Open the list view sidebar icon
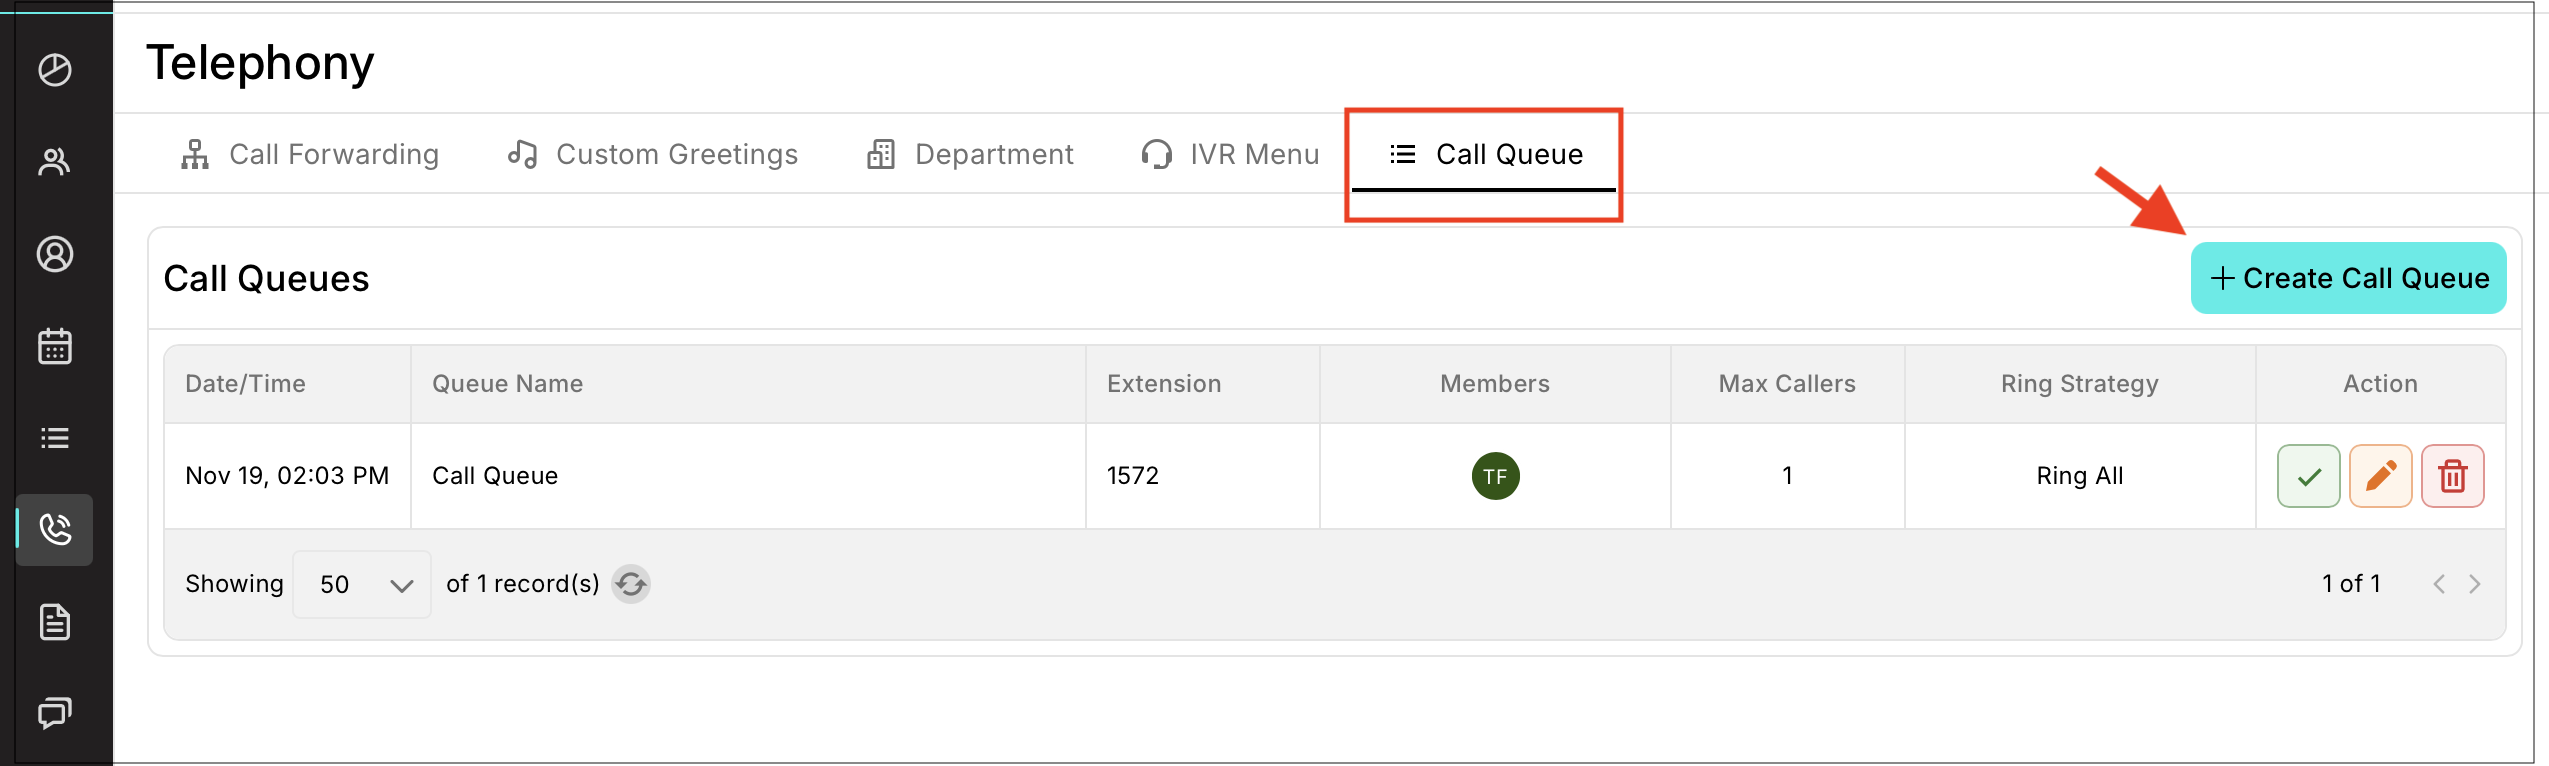This screenshot has width=2549, height=766. pyautogui.click(x=55, y=438)
